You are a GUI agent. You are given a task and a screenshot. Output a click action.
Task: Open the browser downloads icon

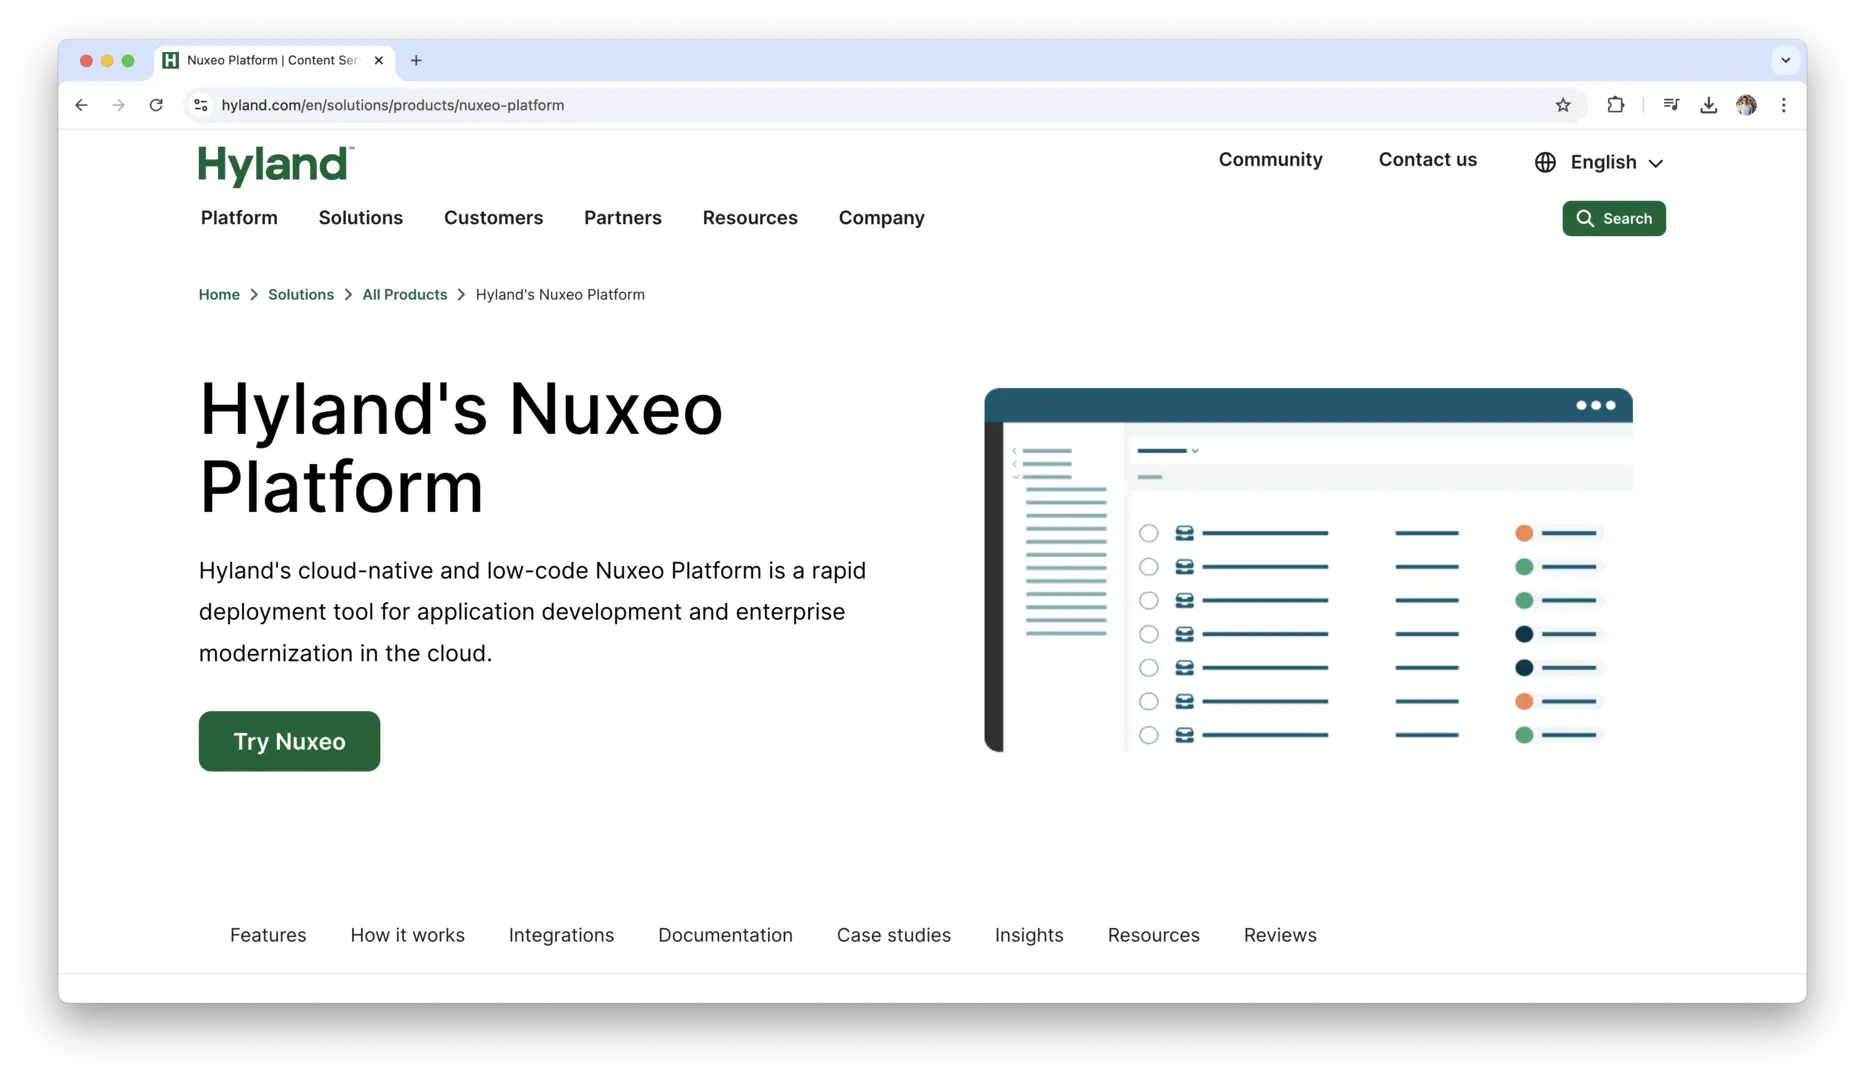(1709, 105)
